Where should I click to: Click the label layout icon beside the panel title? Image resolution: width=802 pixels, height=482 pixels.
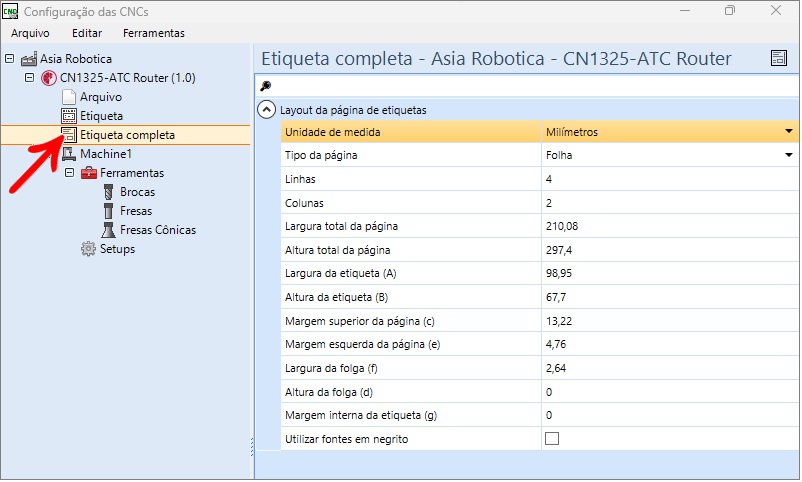coord(778,58)
